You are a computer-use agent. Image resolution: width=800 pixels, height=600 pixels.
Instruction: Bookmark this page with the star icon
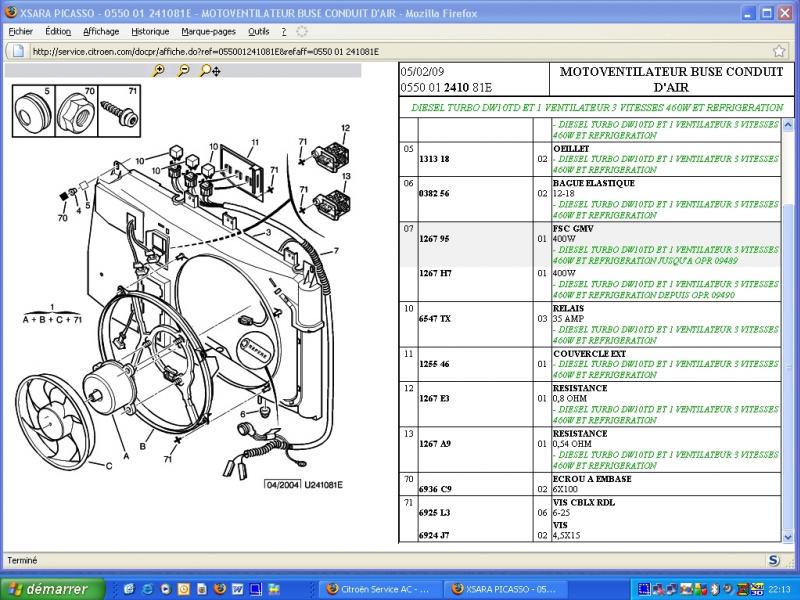click(x=779, y=51)
